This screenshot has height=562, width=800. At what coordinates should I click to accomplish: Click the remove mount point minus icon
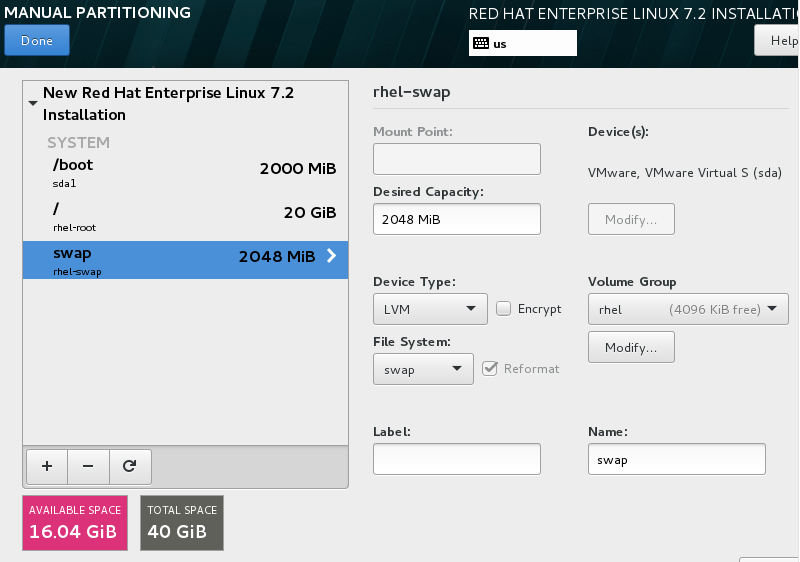pyautogui.click(x=88, y=466)
